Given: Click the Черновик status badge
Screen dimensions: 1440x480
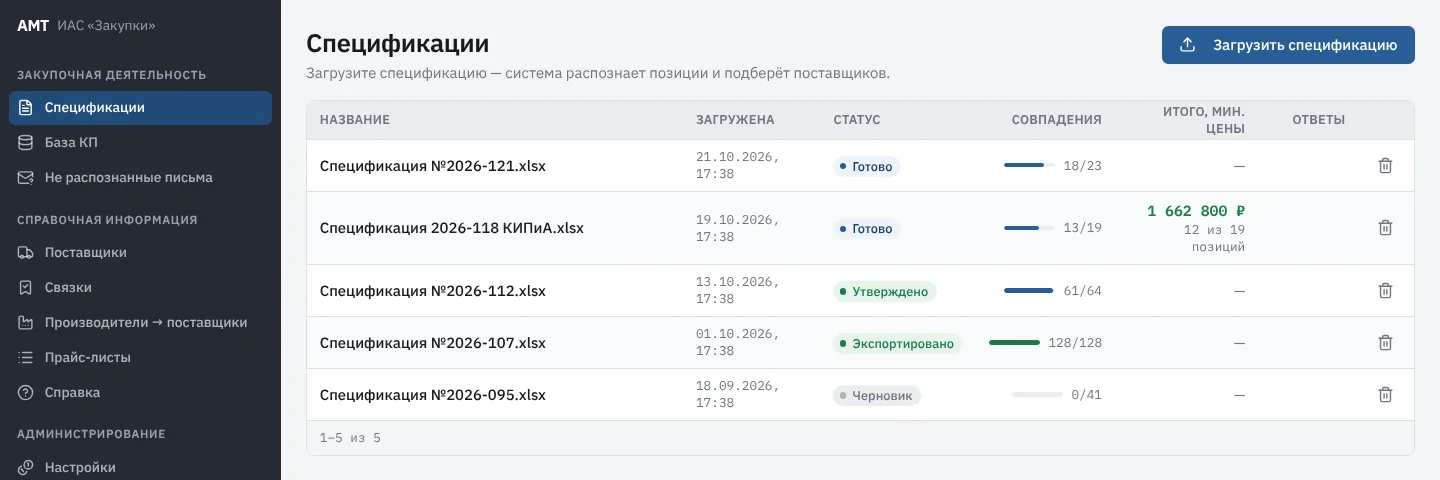Looking at the screenshot, I should click(877, 396).
